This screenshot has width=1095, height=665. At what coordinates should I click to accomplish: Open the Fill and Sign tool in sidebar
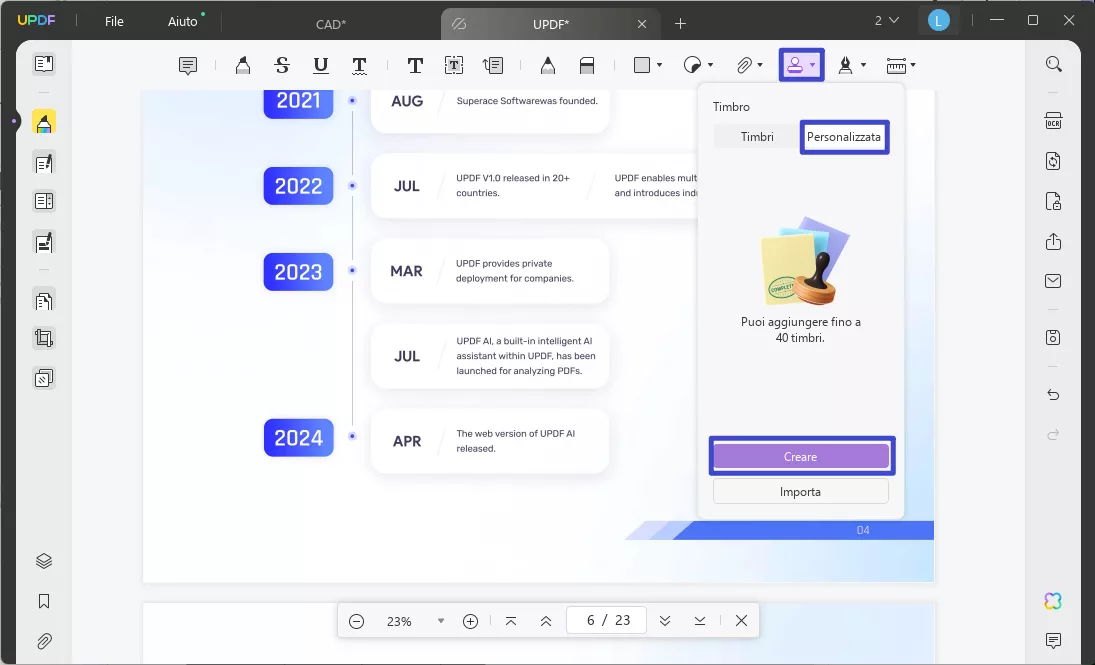point(44,242)
